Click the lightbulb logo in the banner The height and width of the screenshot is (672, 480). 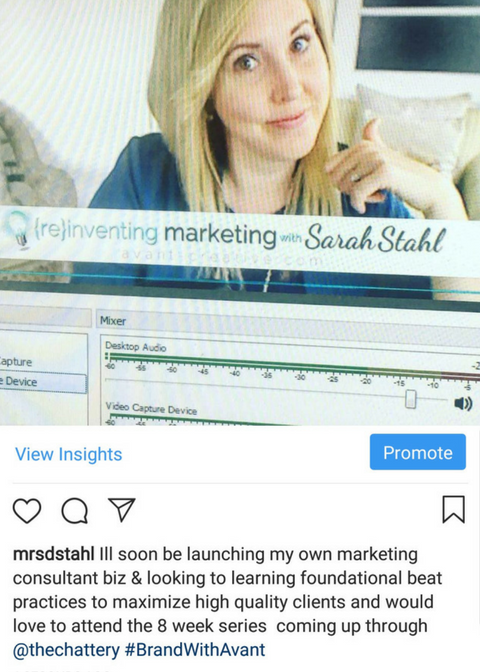pos(18,229)
